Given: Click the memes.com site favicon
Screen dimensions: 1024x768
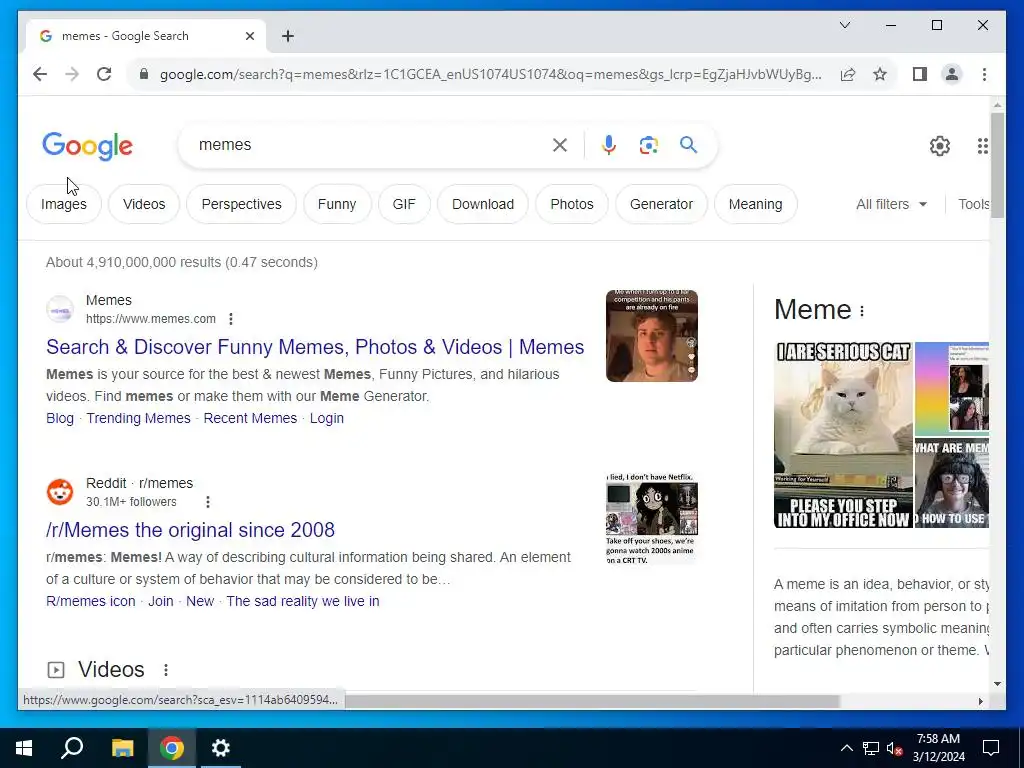Looking at the screenshot, I should pos(60,310).
